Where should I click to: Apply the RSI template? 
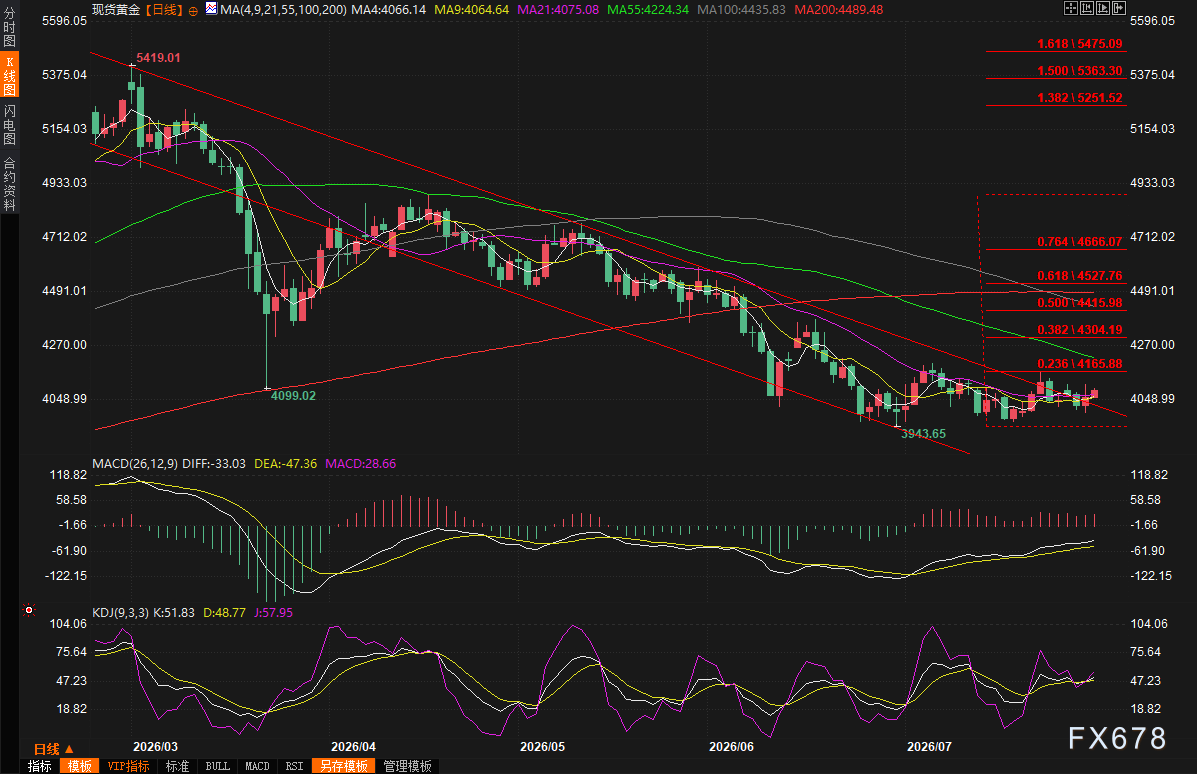pos(294,766)
